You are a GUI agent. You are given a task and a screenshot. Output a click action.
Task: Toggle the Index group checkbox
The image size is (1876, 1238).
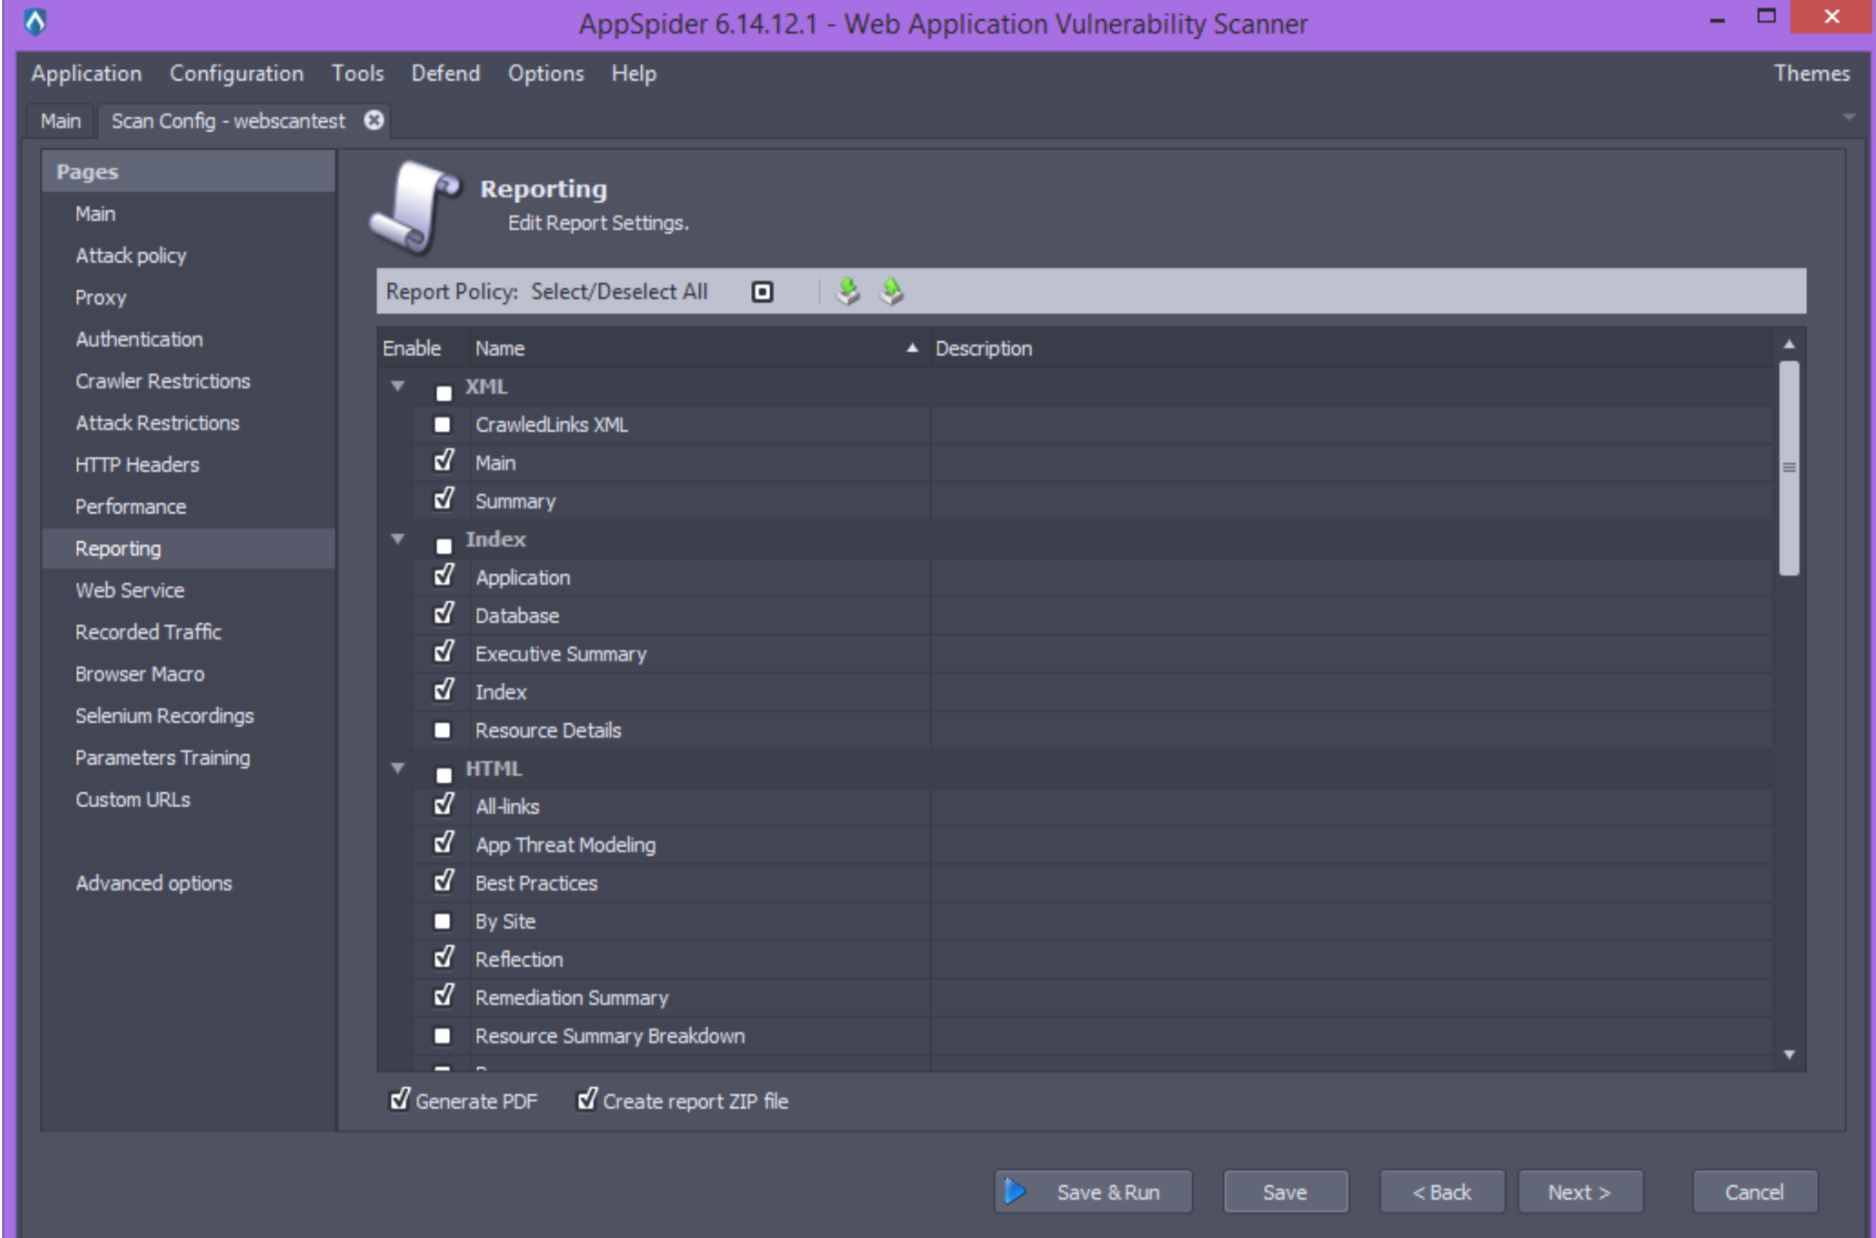444,546
